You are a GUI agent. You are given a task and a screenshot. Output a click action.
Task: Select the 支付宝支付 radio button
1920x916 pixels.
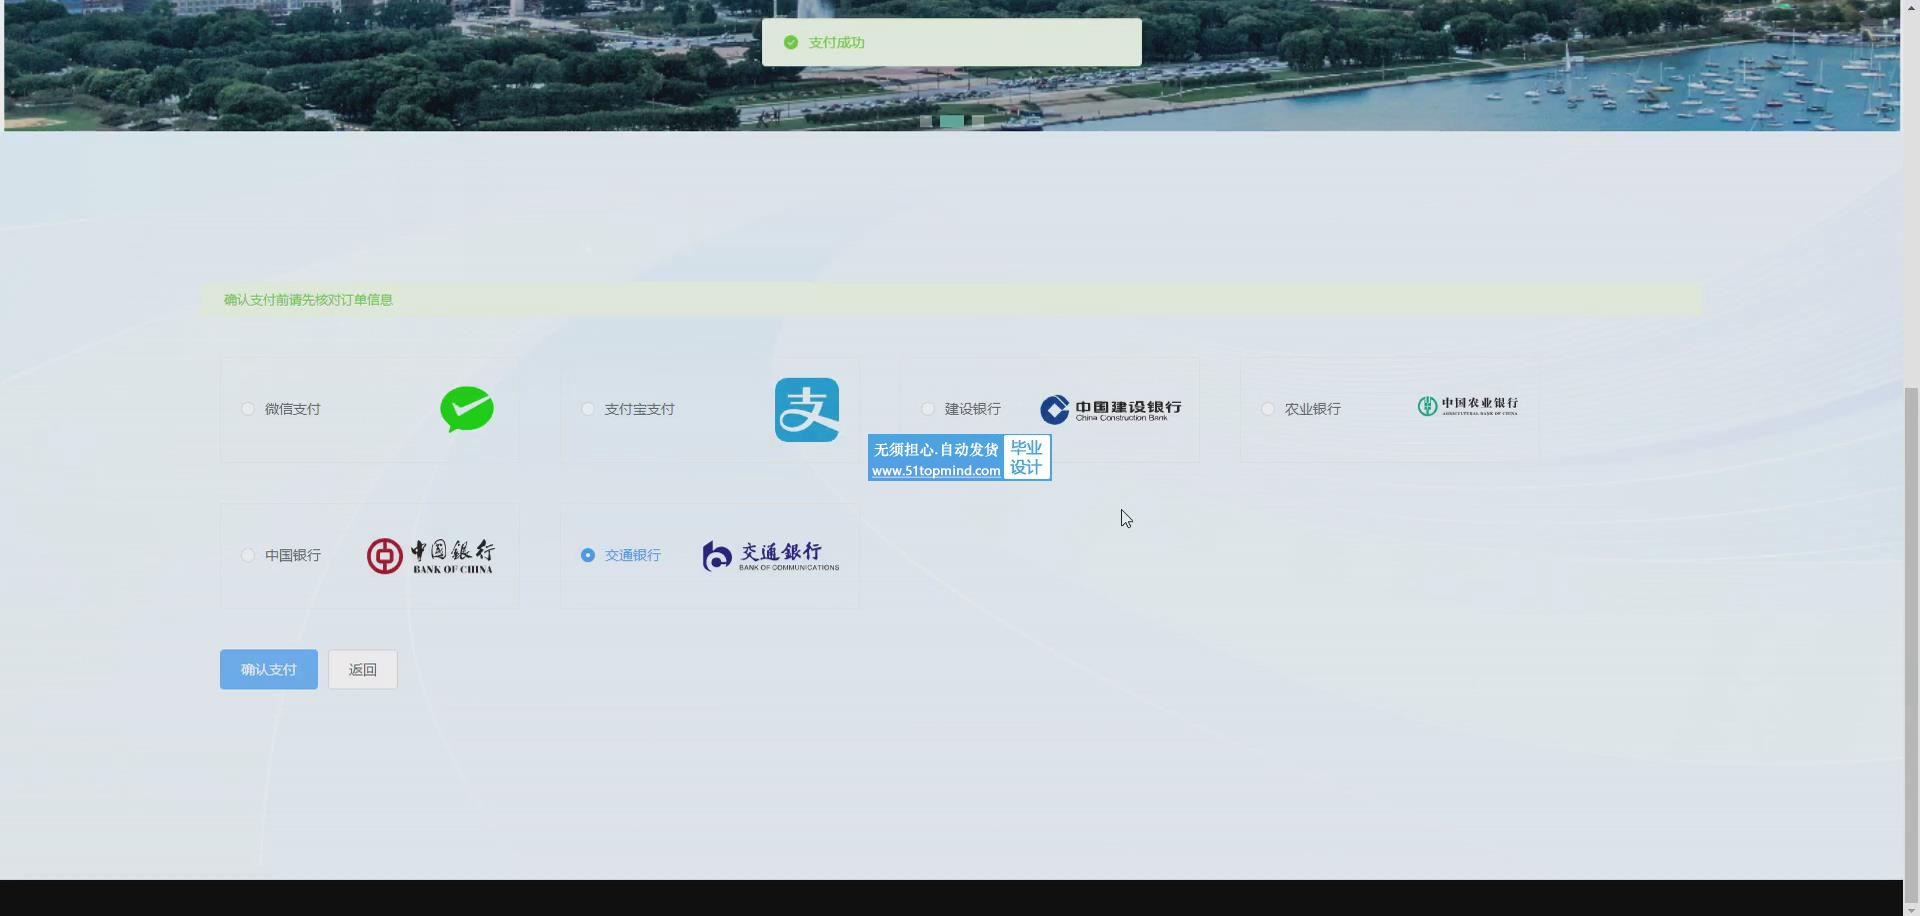tap(588, 409)
